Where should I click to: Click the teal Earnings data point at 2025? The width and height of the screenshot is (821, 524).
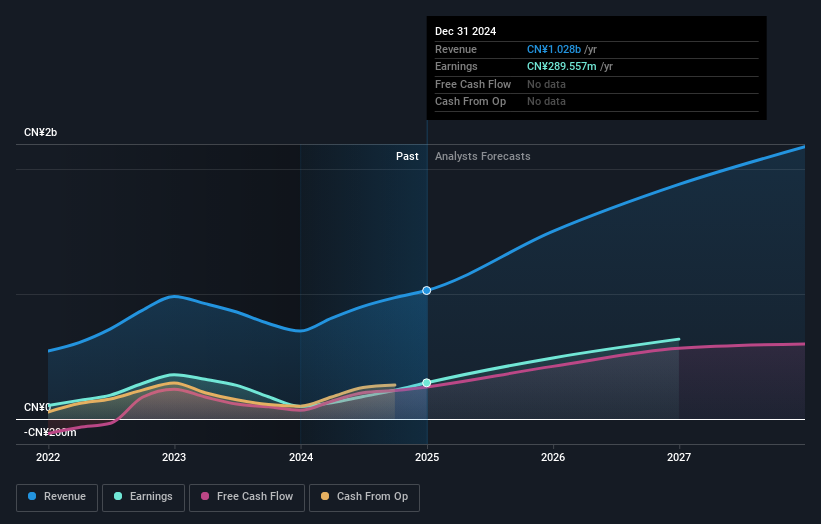(x=427, y=383)
